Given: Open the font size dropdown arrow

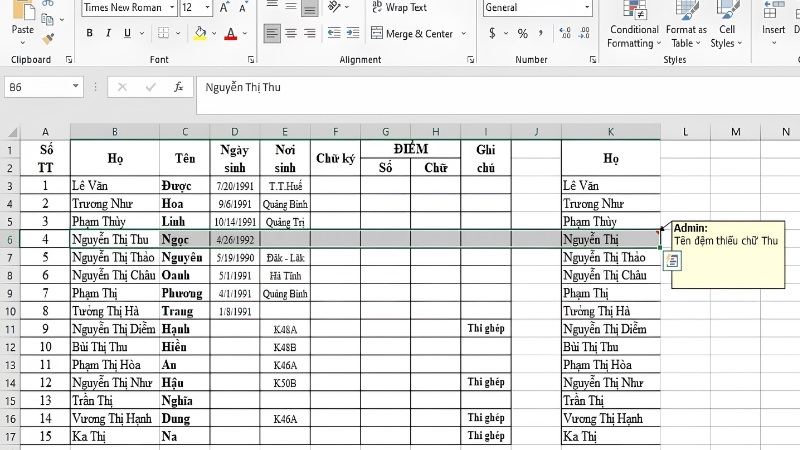Looking at the screenshot, I should 207,7.
